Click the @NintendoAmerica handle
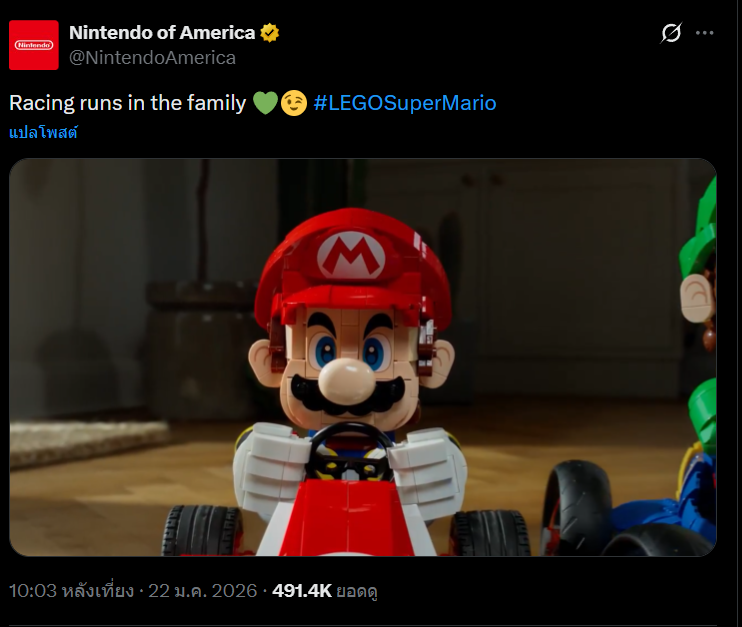The width and height of the screenshot is (742, 627). 152,57
